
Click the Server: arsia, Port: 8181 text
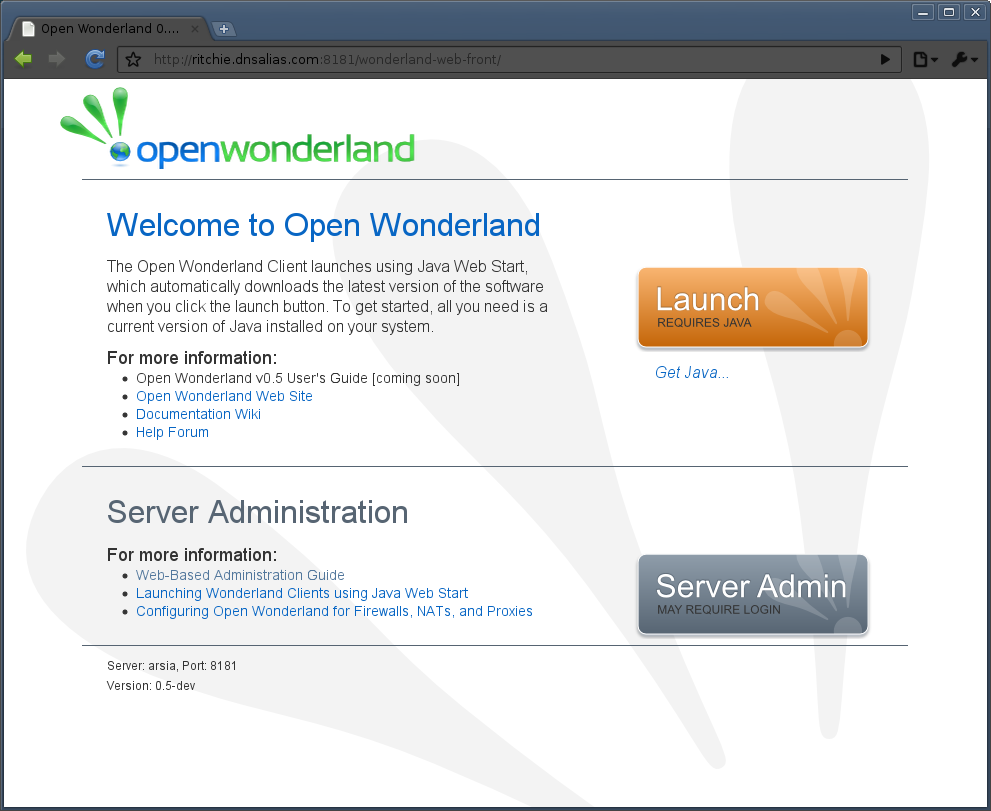coord(172,666)
